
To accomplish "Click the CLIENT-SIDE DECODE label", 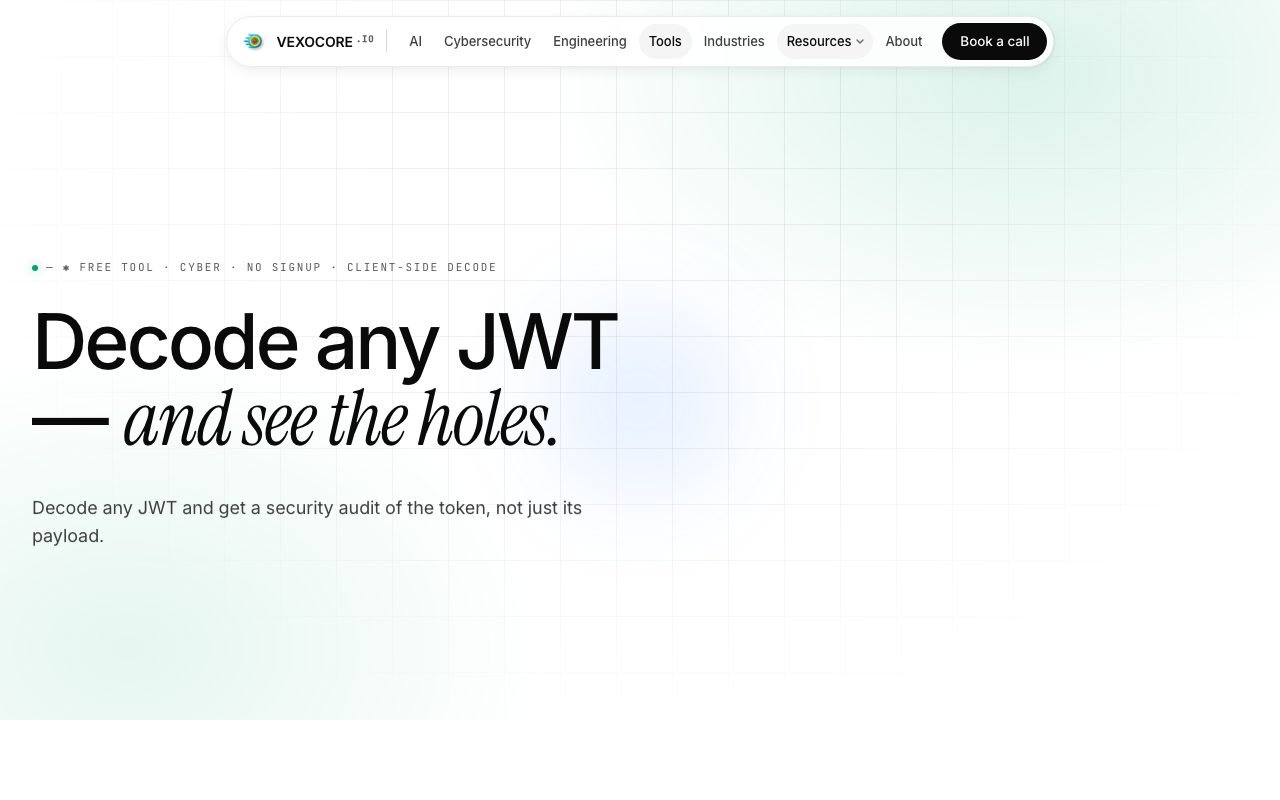I will point(422,267).
